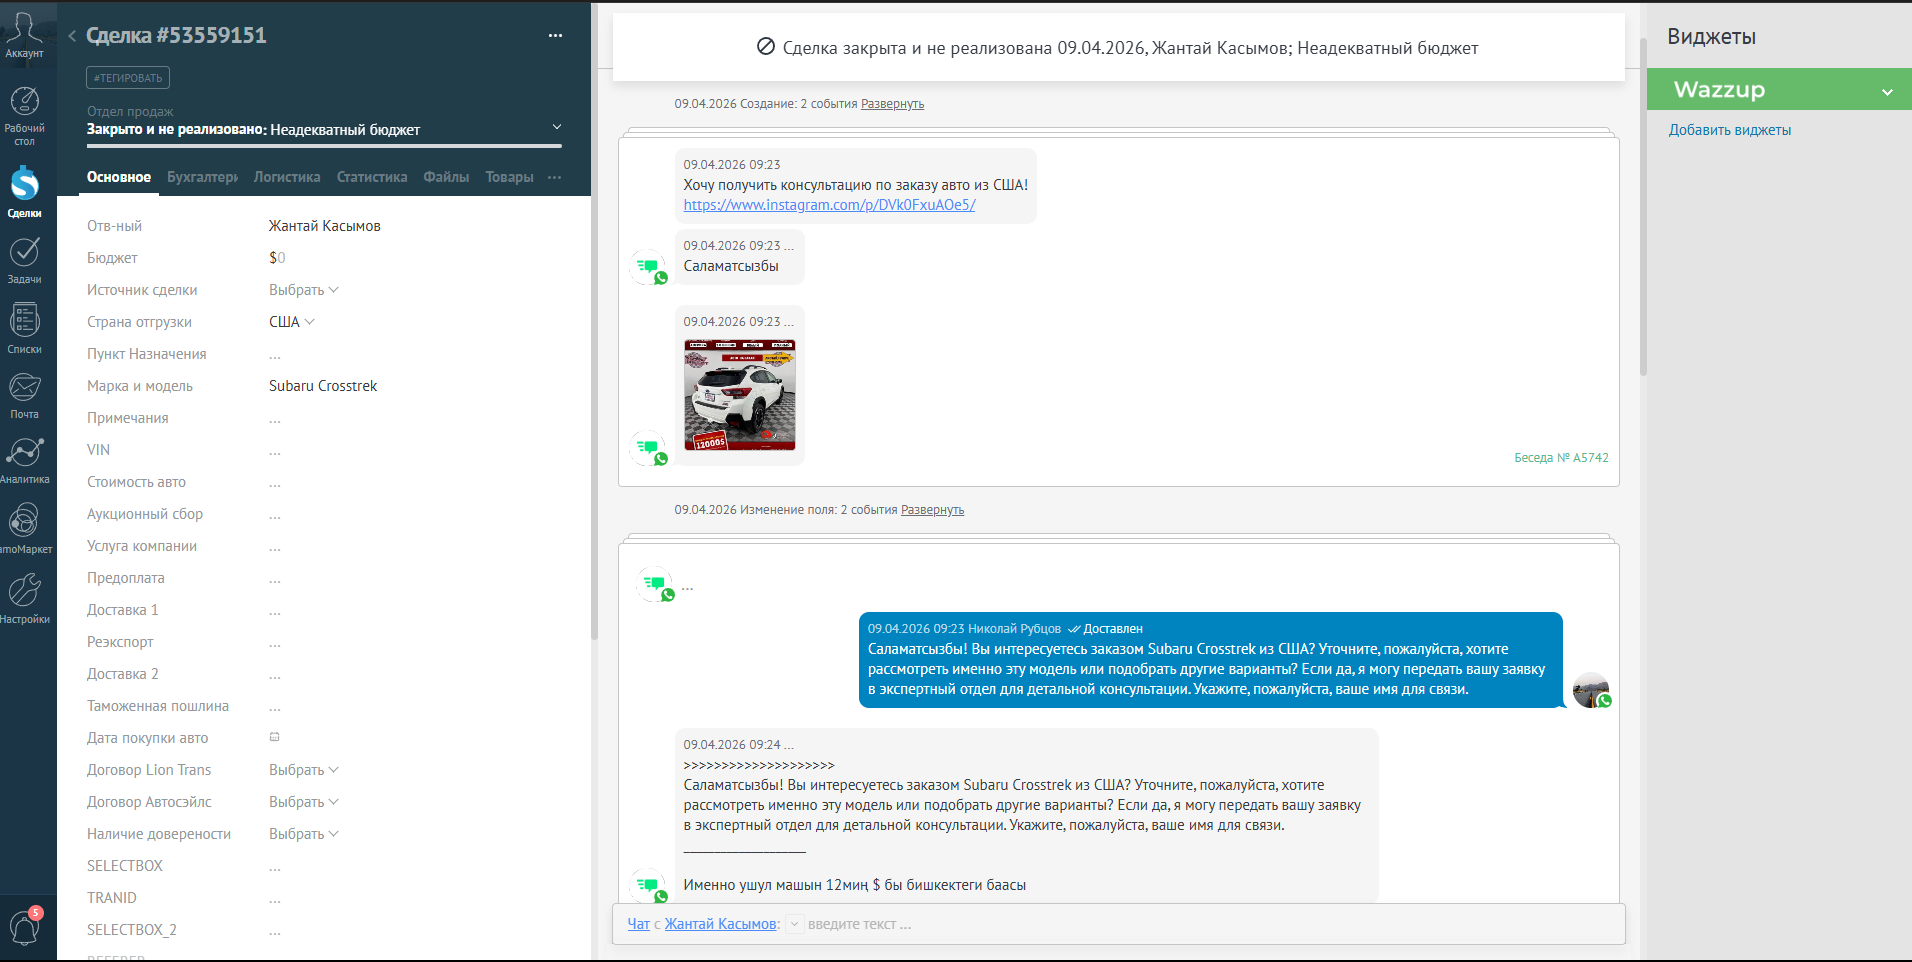
Task: Edit Отв-ный Жантай Касымов field
Action: (324, 226)
